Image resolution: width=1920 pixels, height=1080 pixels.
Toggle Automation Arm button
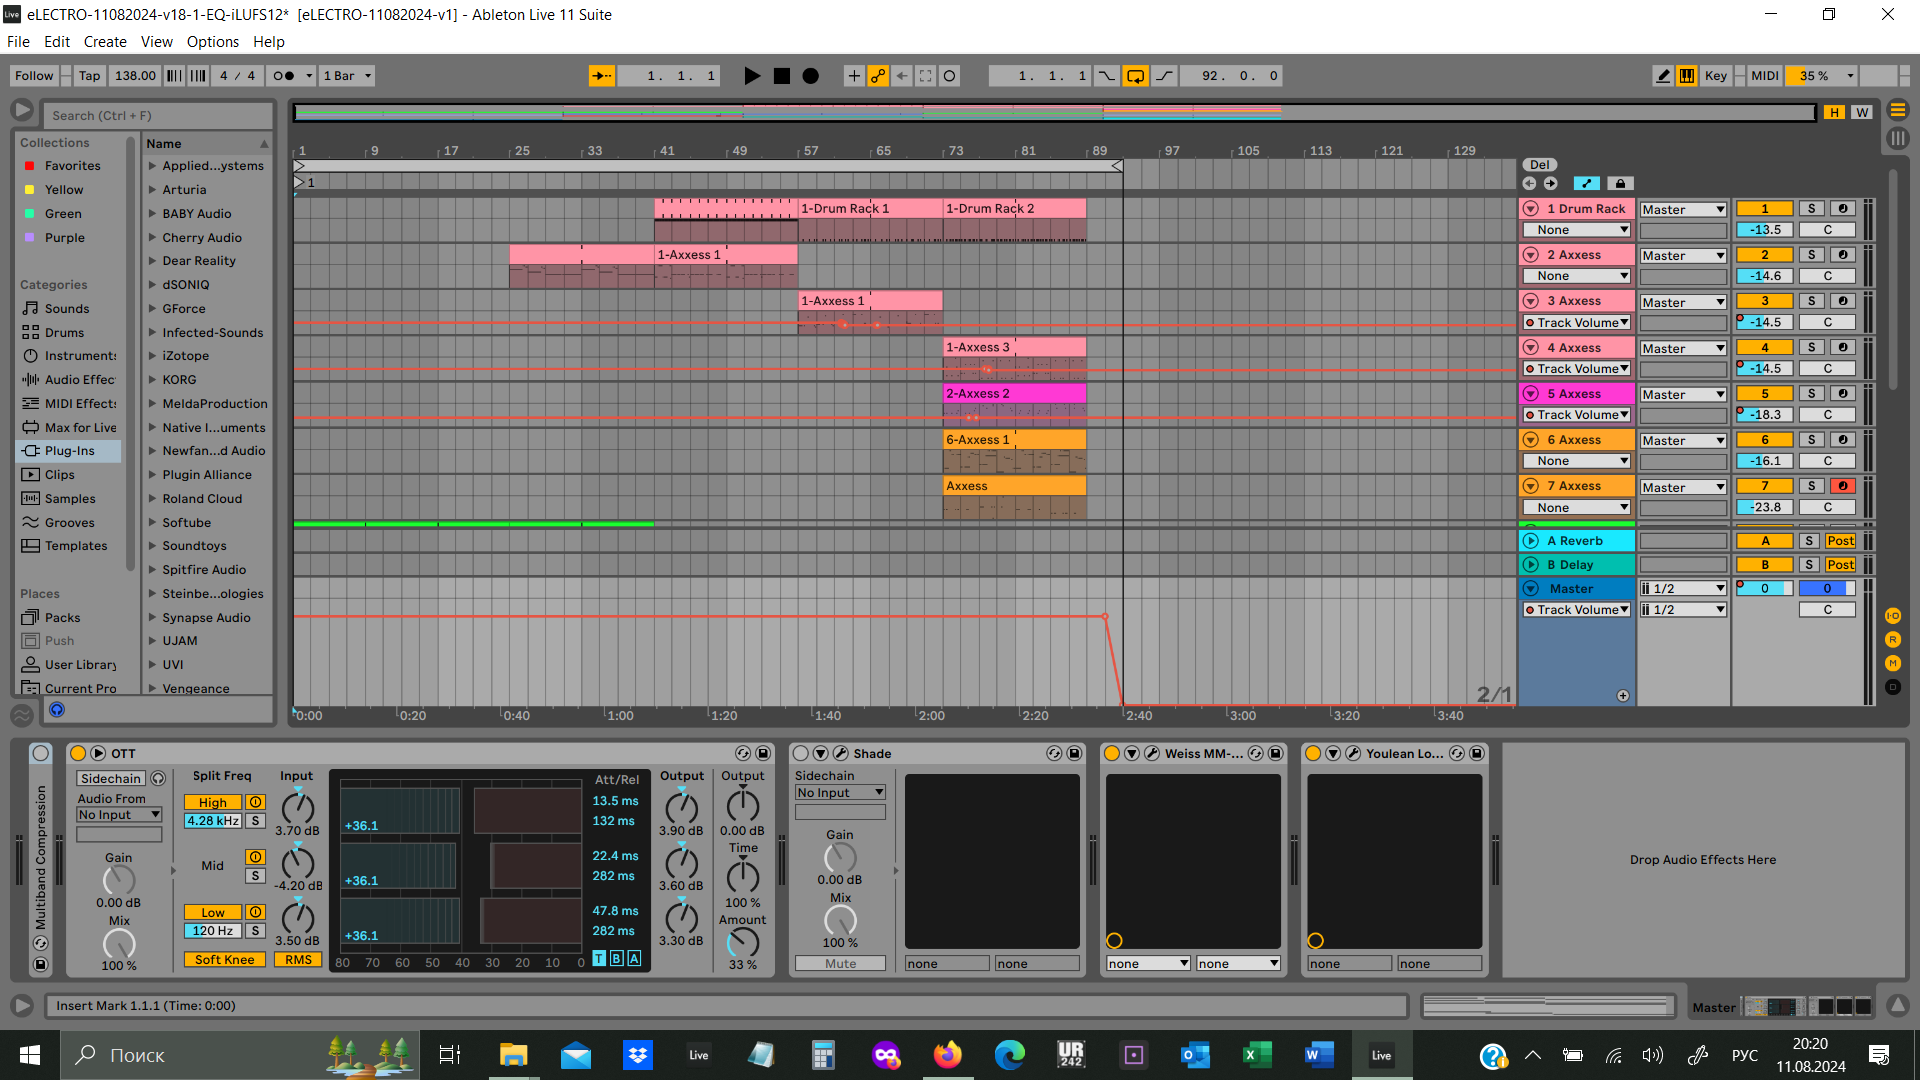(x=878, y=76)
